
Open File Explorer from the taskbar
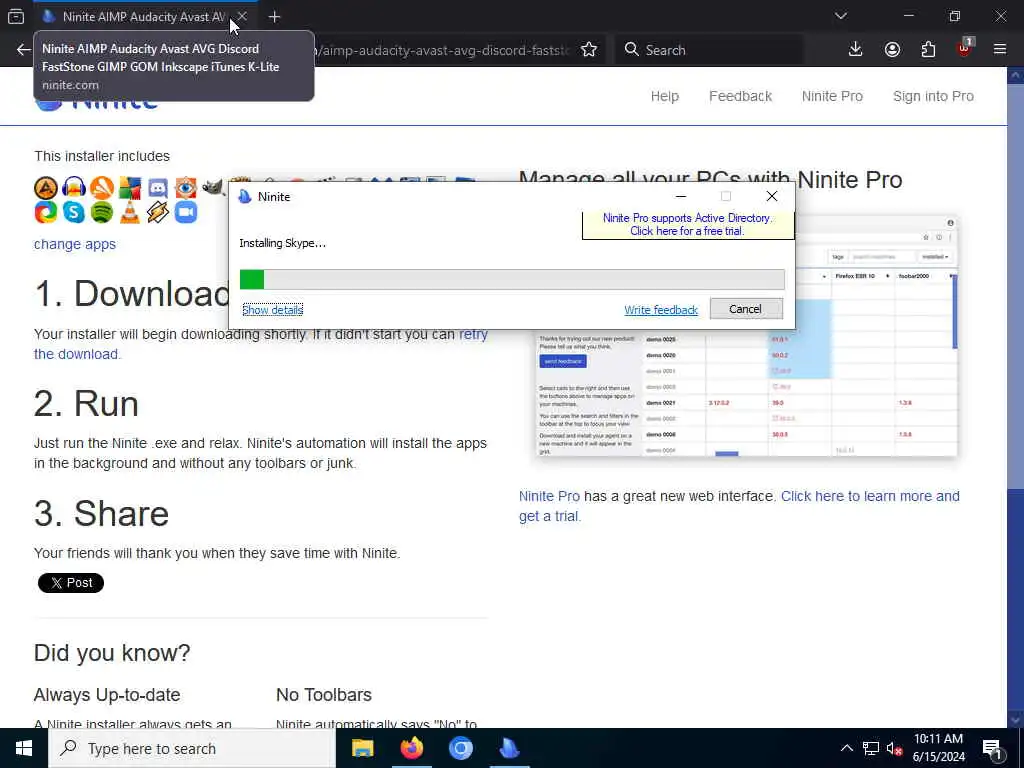point(362,748)
